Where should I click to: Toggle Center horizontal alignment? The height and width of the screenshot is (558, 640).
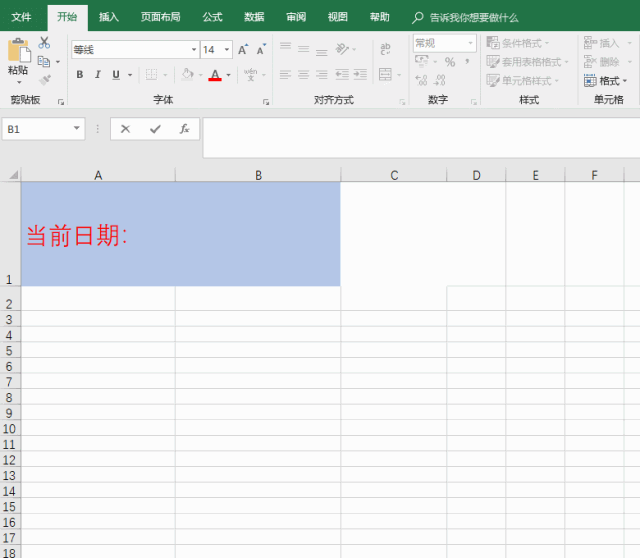pyautogui.click(x=304, y=74)
